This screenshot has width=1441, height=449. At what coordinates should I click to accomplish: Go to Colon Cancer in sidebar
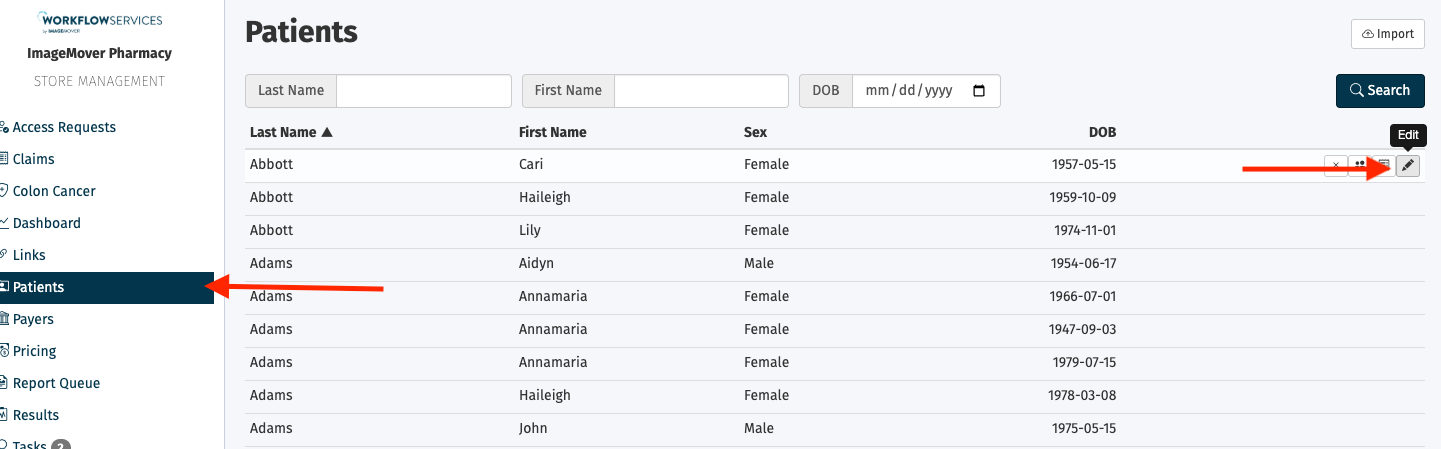(54, 191)
